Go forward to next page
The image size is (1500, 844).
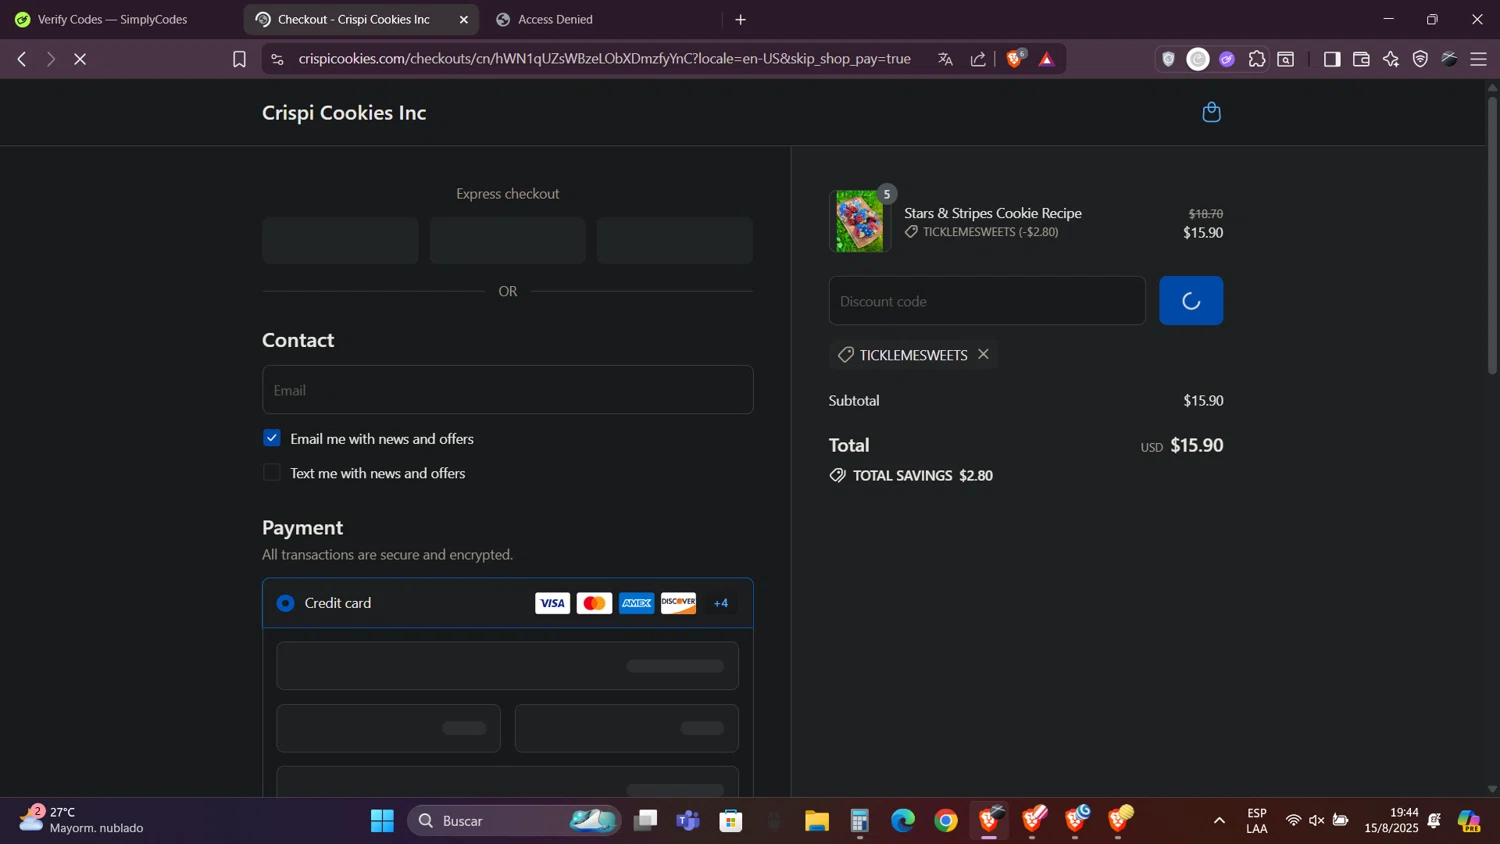[x=50, y=59]
